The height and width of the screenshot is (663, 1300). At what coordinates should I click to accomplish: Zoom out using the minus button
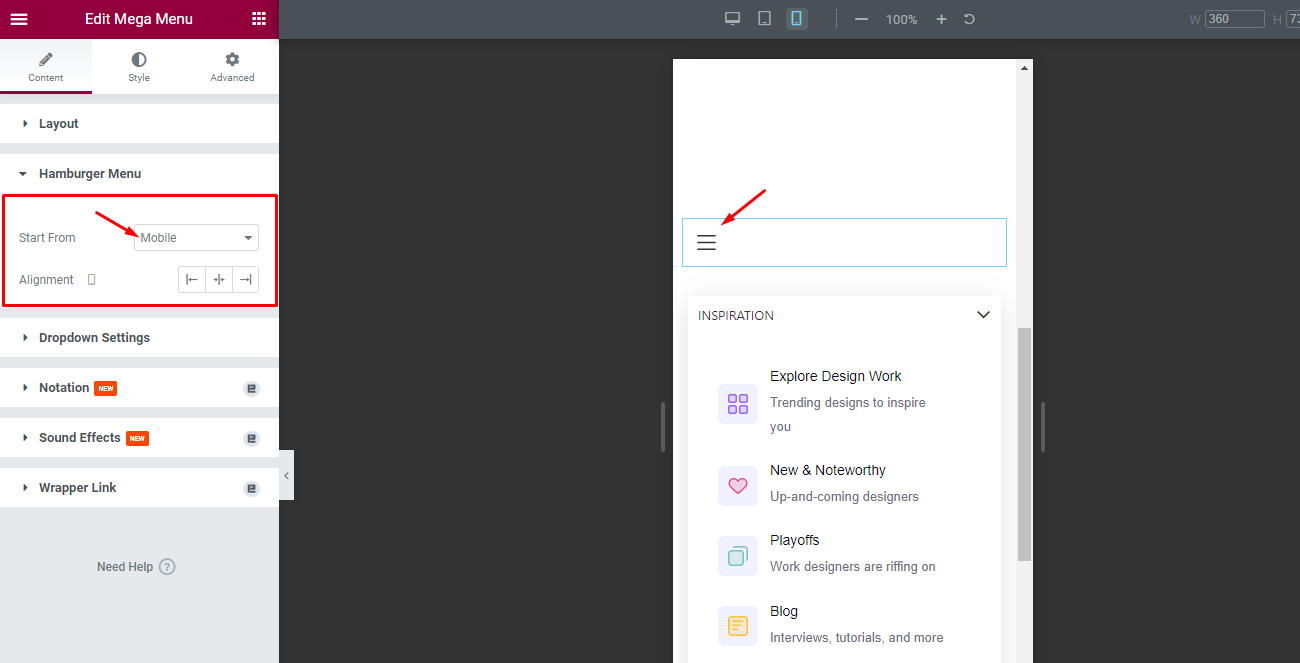pos(861,18)
